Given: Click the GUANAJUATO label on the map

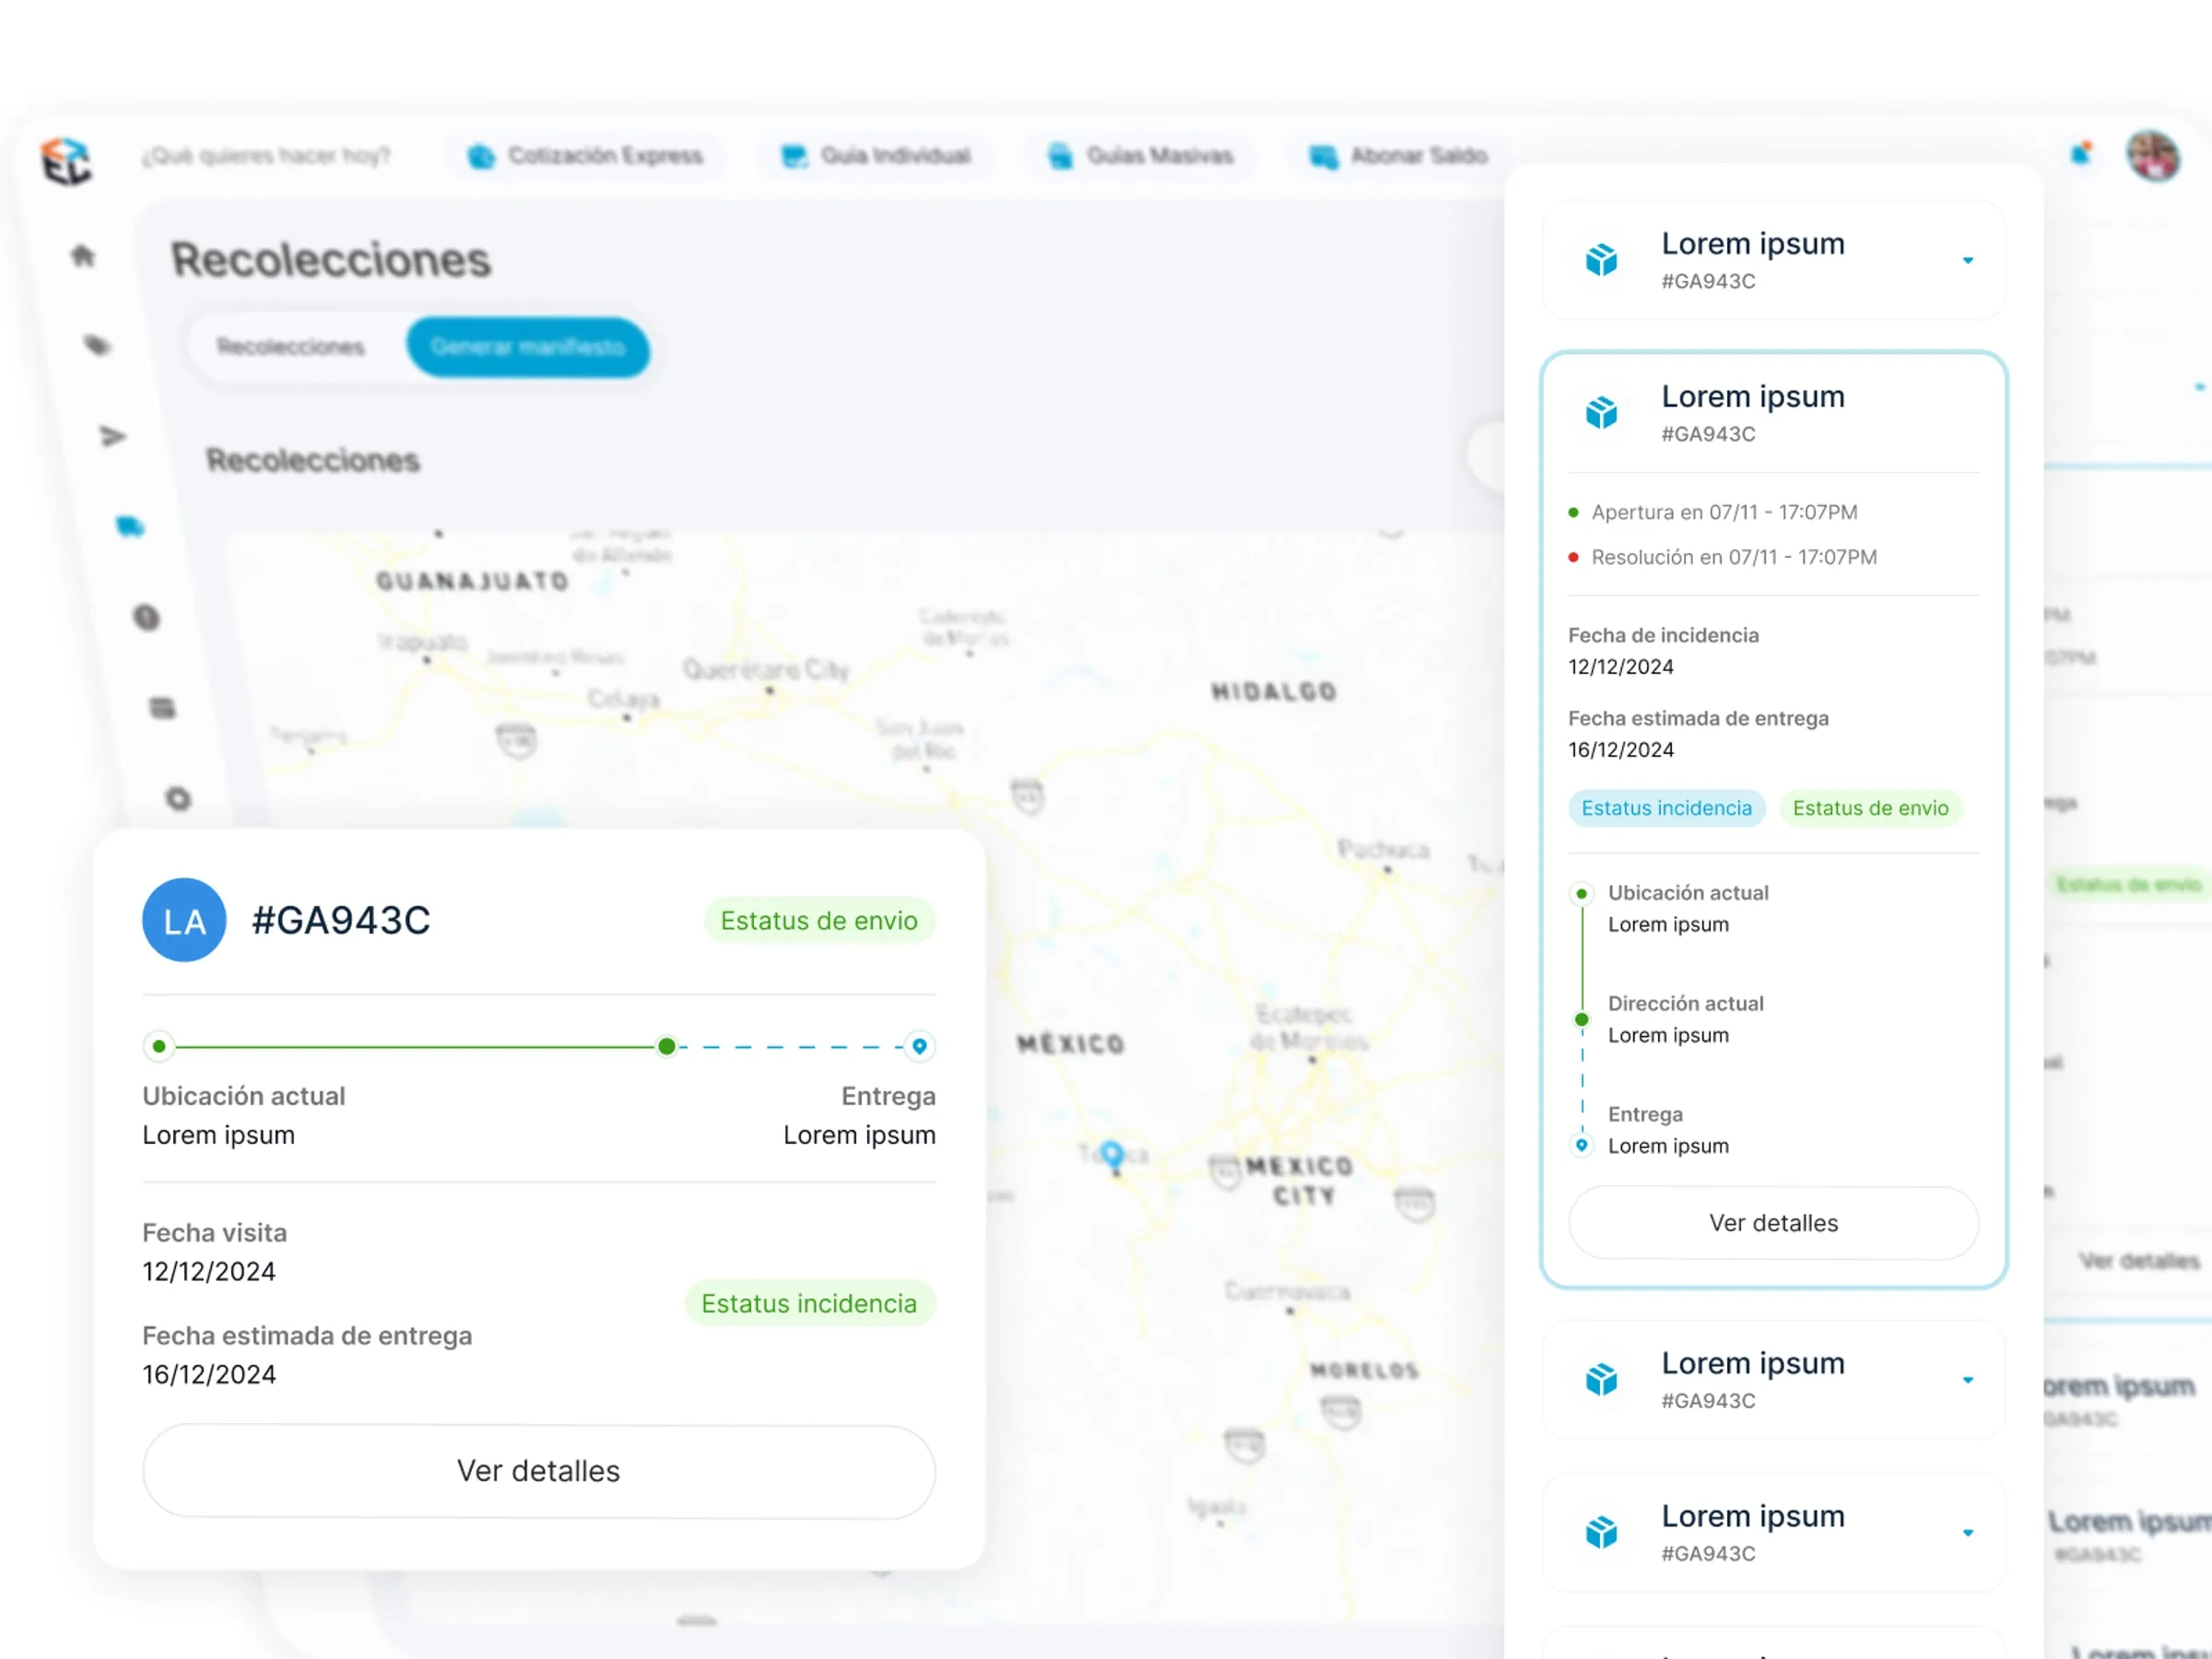Looking at the screenshot, I should 472,581.
